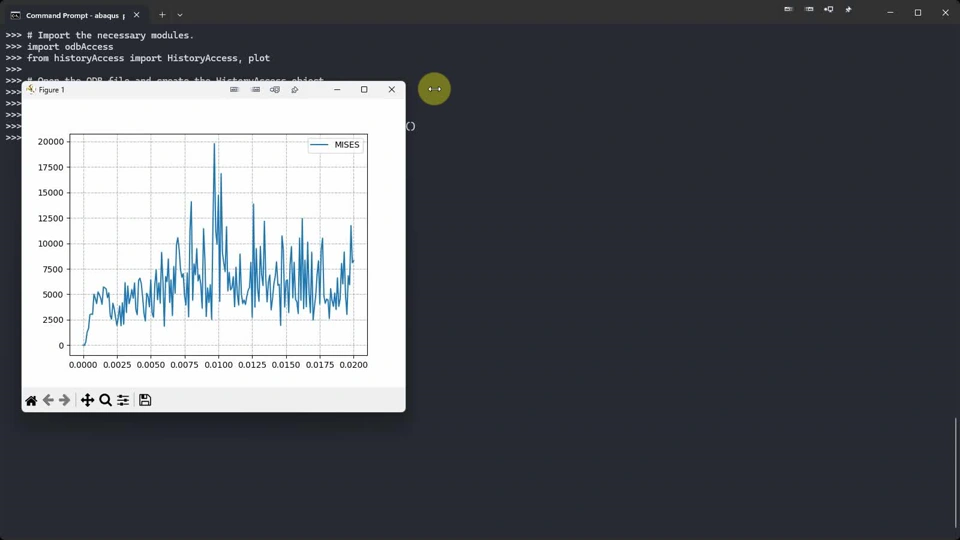Click the Command Prompt tab icon
The image size is (960, 540).
[x=15, y=15]
